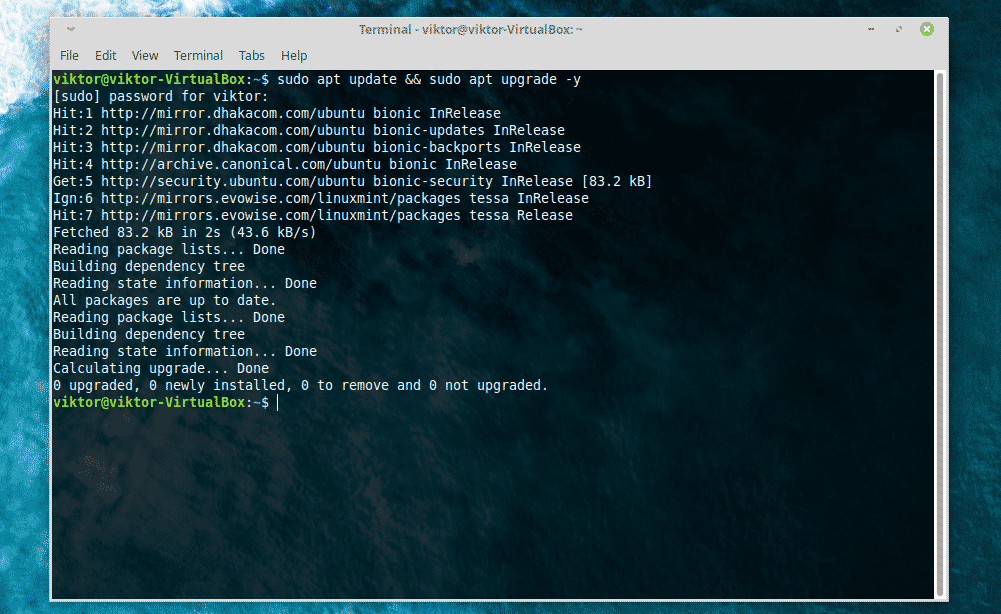This screenshot has height=614, width=1001.
Task: Click 'Calculating upgrade... Done' line
Action: click(161, 368)
